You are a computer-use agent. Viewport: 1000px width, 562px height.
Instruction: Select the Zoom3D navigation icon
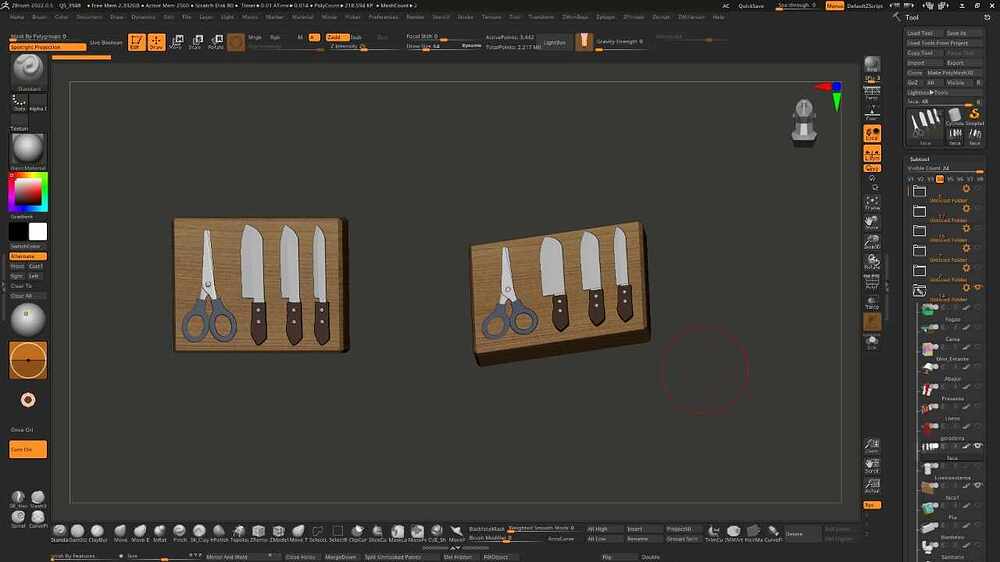pyautogui.click(x=872, y=242)
